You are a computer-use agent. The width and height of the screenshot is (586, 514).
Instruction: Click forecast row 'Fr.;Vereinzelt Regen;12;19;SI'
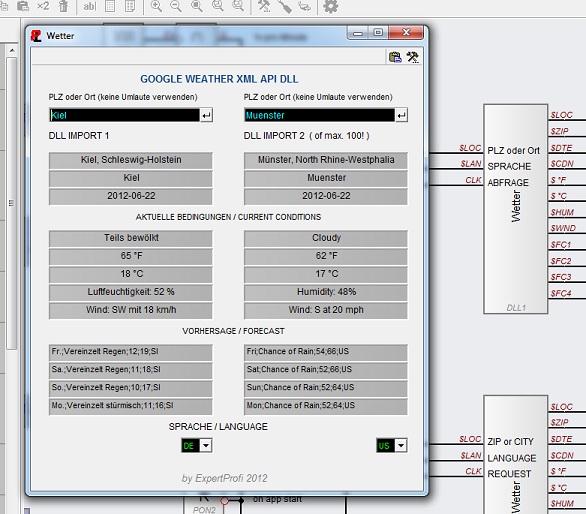[x=131, y=352]
